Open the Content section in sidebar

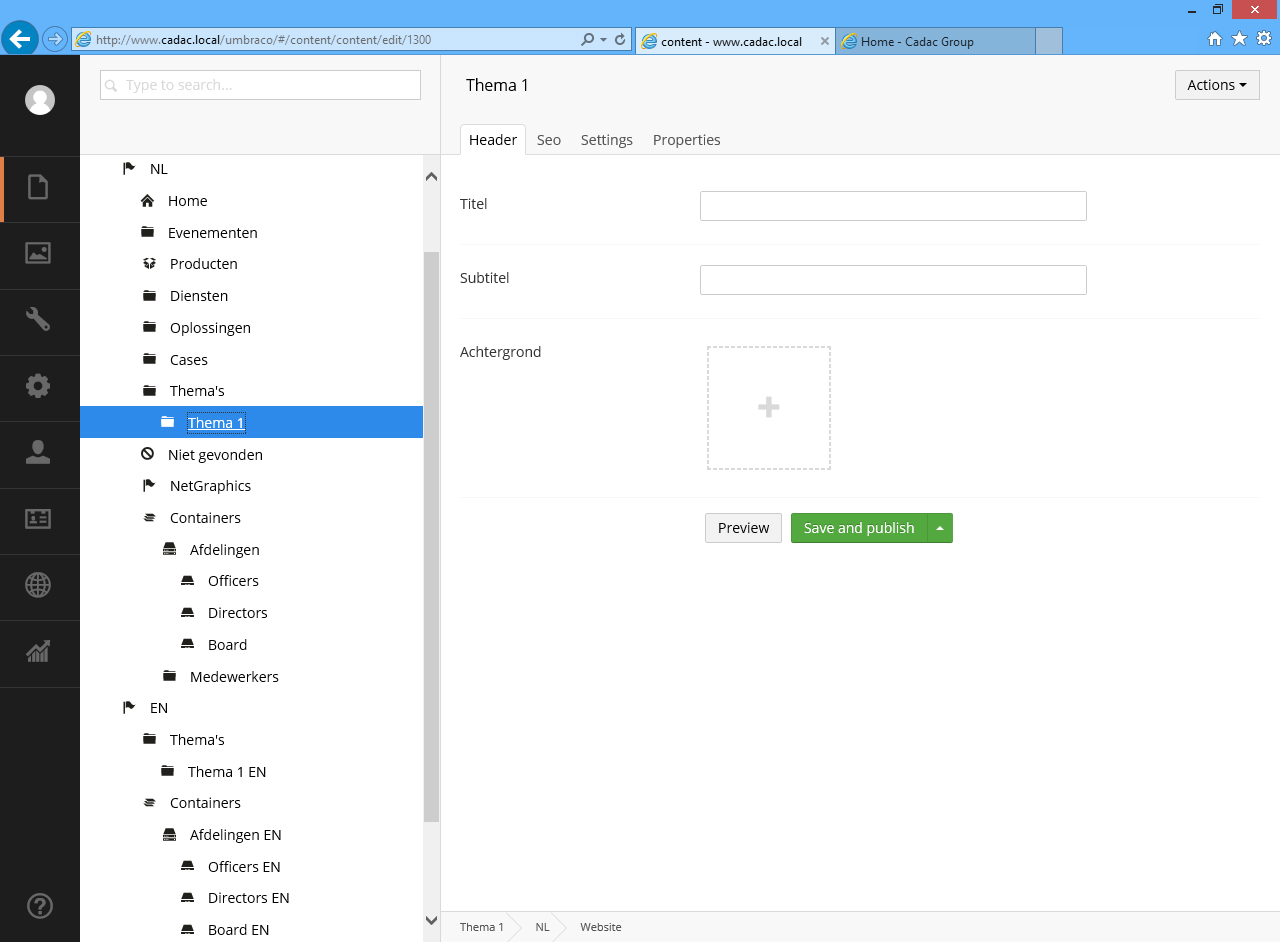(x=38, y=188)
